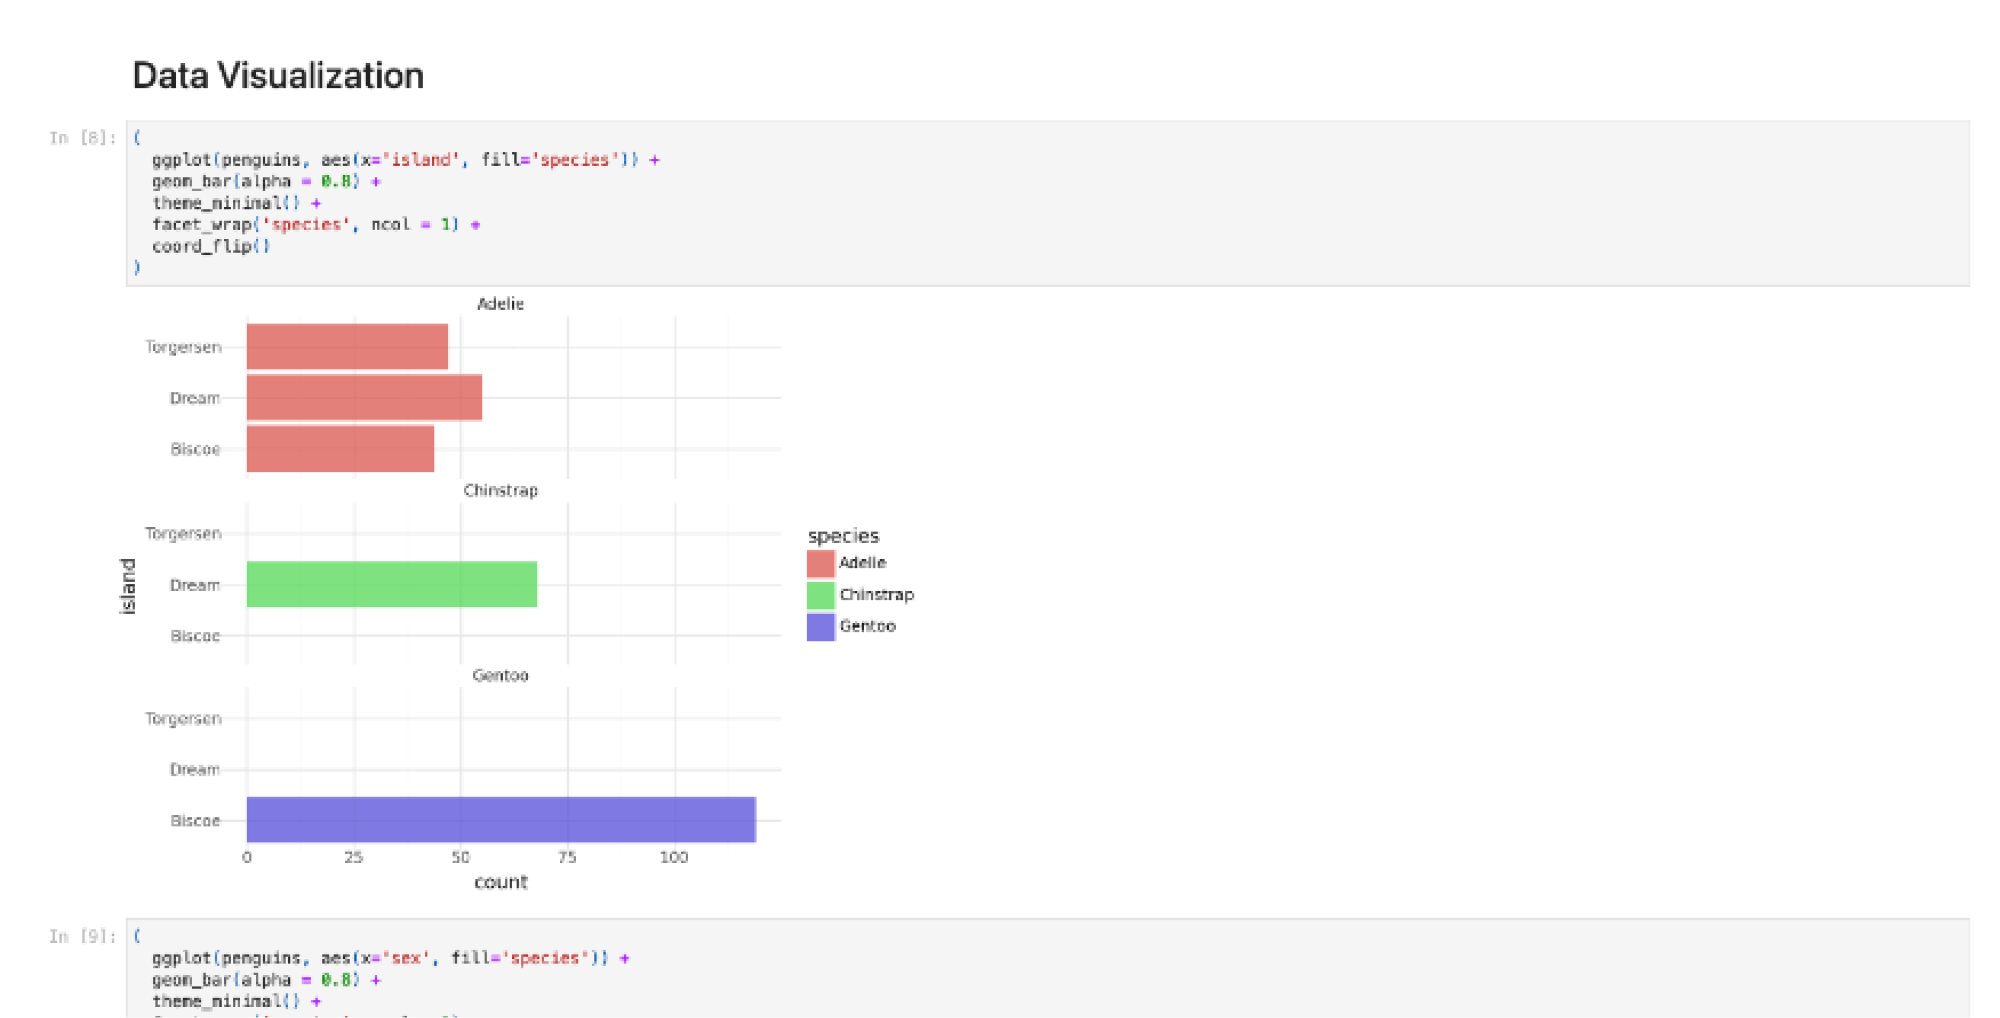Click the Gentoo legend label
This screenshot has width=2000, height=1018.
pyautogui.click(x=867, y=626)
